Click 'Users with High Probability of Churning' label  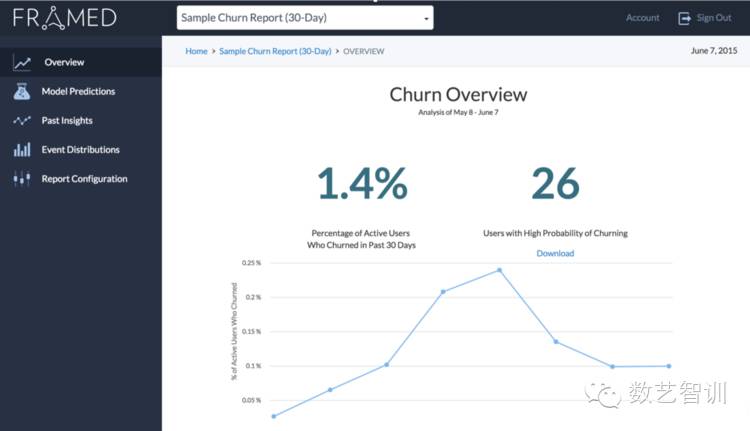[x=555, y=233]
